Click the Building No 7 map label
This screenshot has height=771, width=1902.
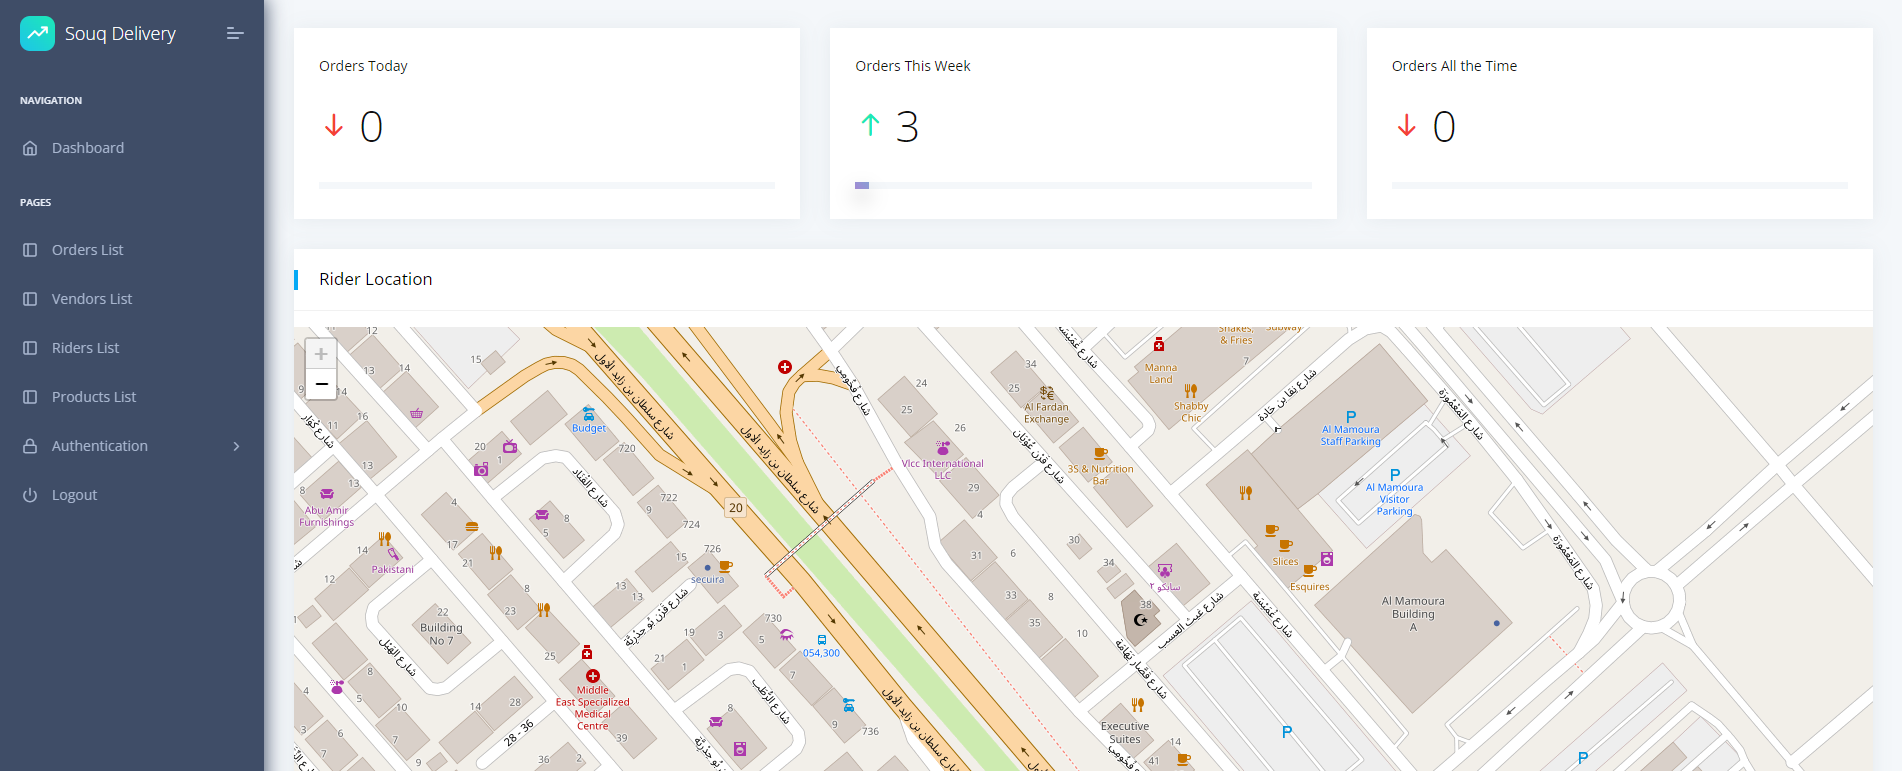pyautogui.click(x=441, y=634)
